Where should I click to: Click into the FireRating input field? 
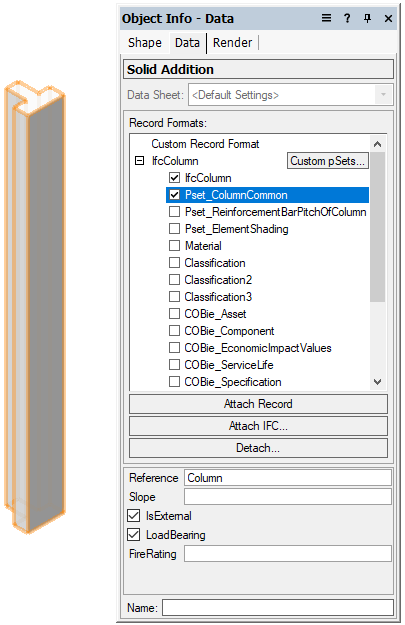288,554
